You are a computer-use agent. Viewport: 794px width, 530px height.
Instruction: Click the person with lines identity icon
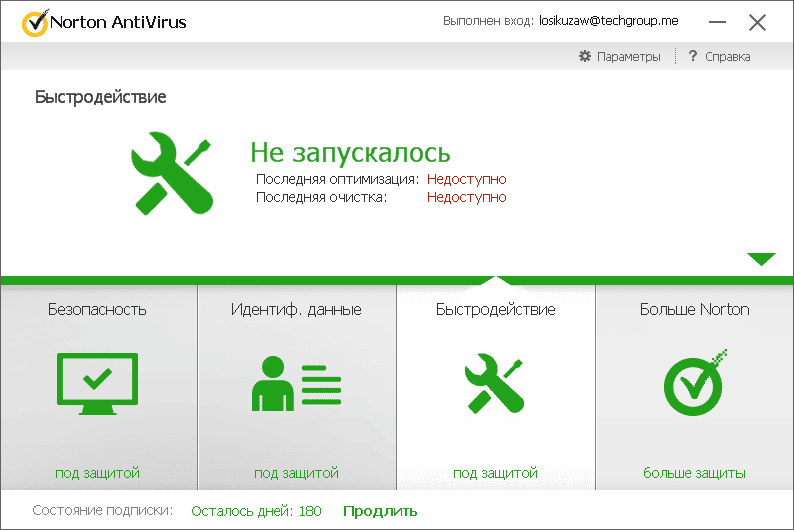[296, 383]
